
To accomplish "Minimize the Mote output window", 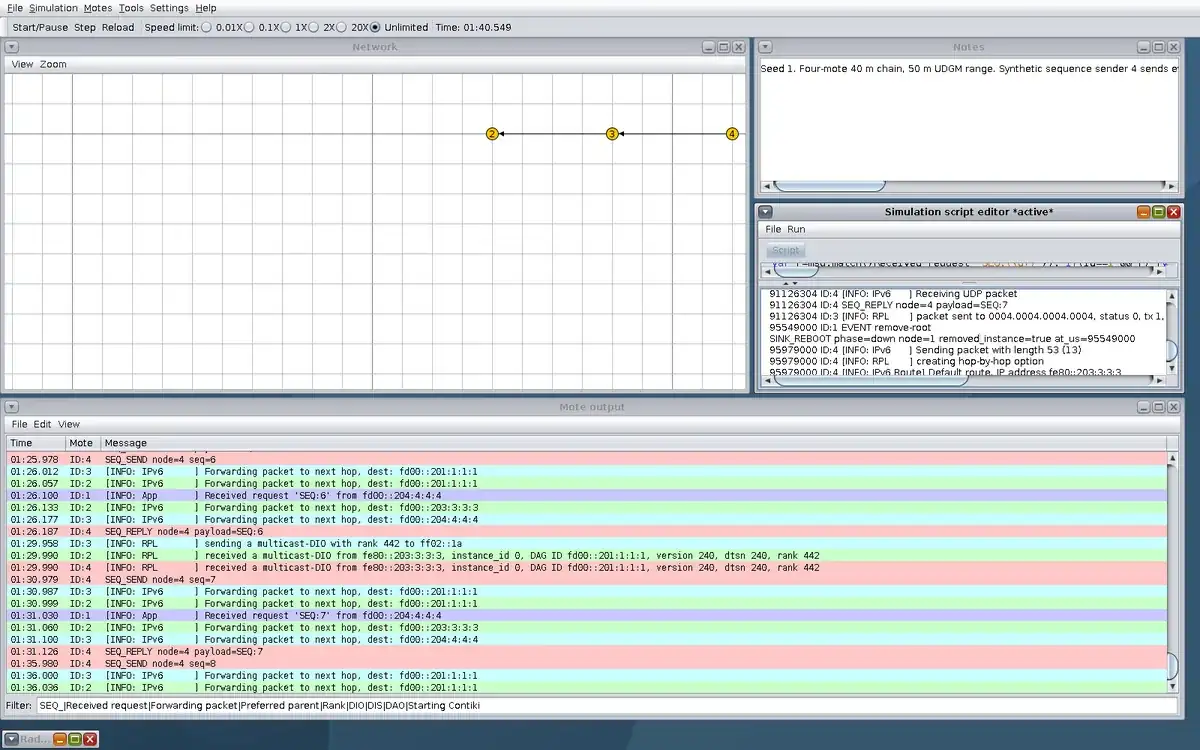I will 1143,407.
